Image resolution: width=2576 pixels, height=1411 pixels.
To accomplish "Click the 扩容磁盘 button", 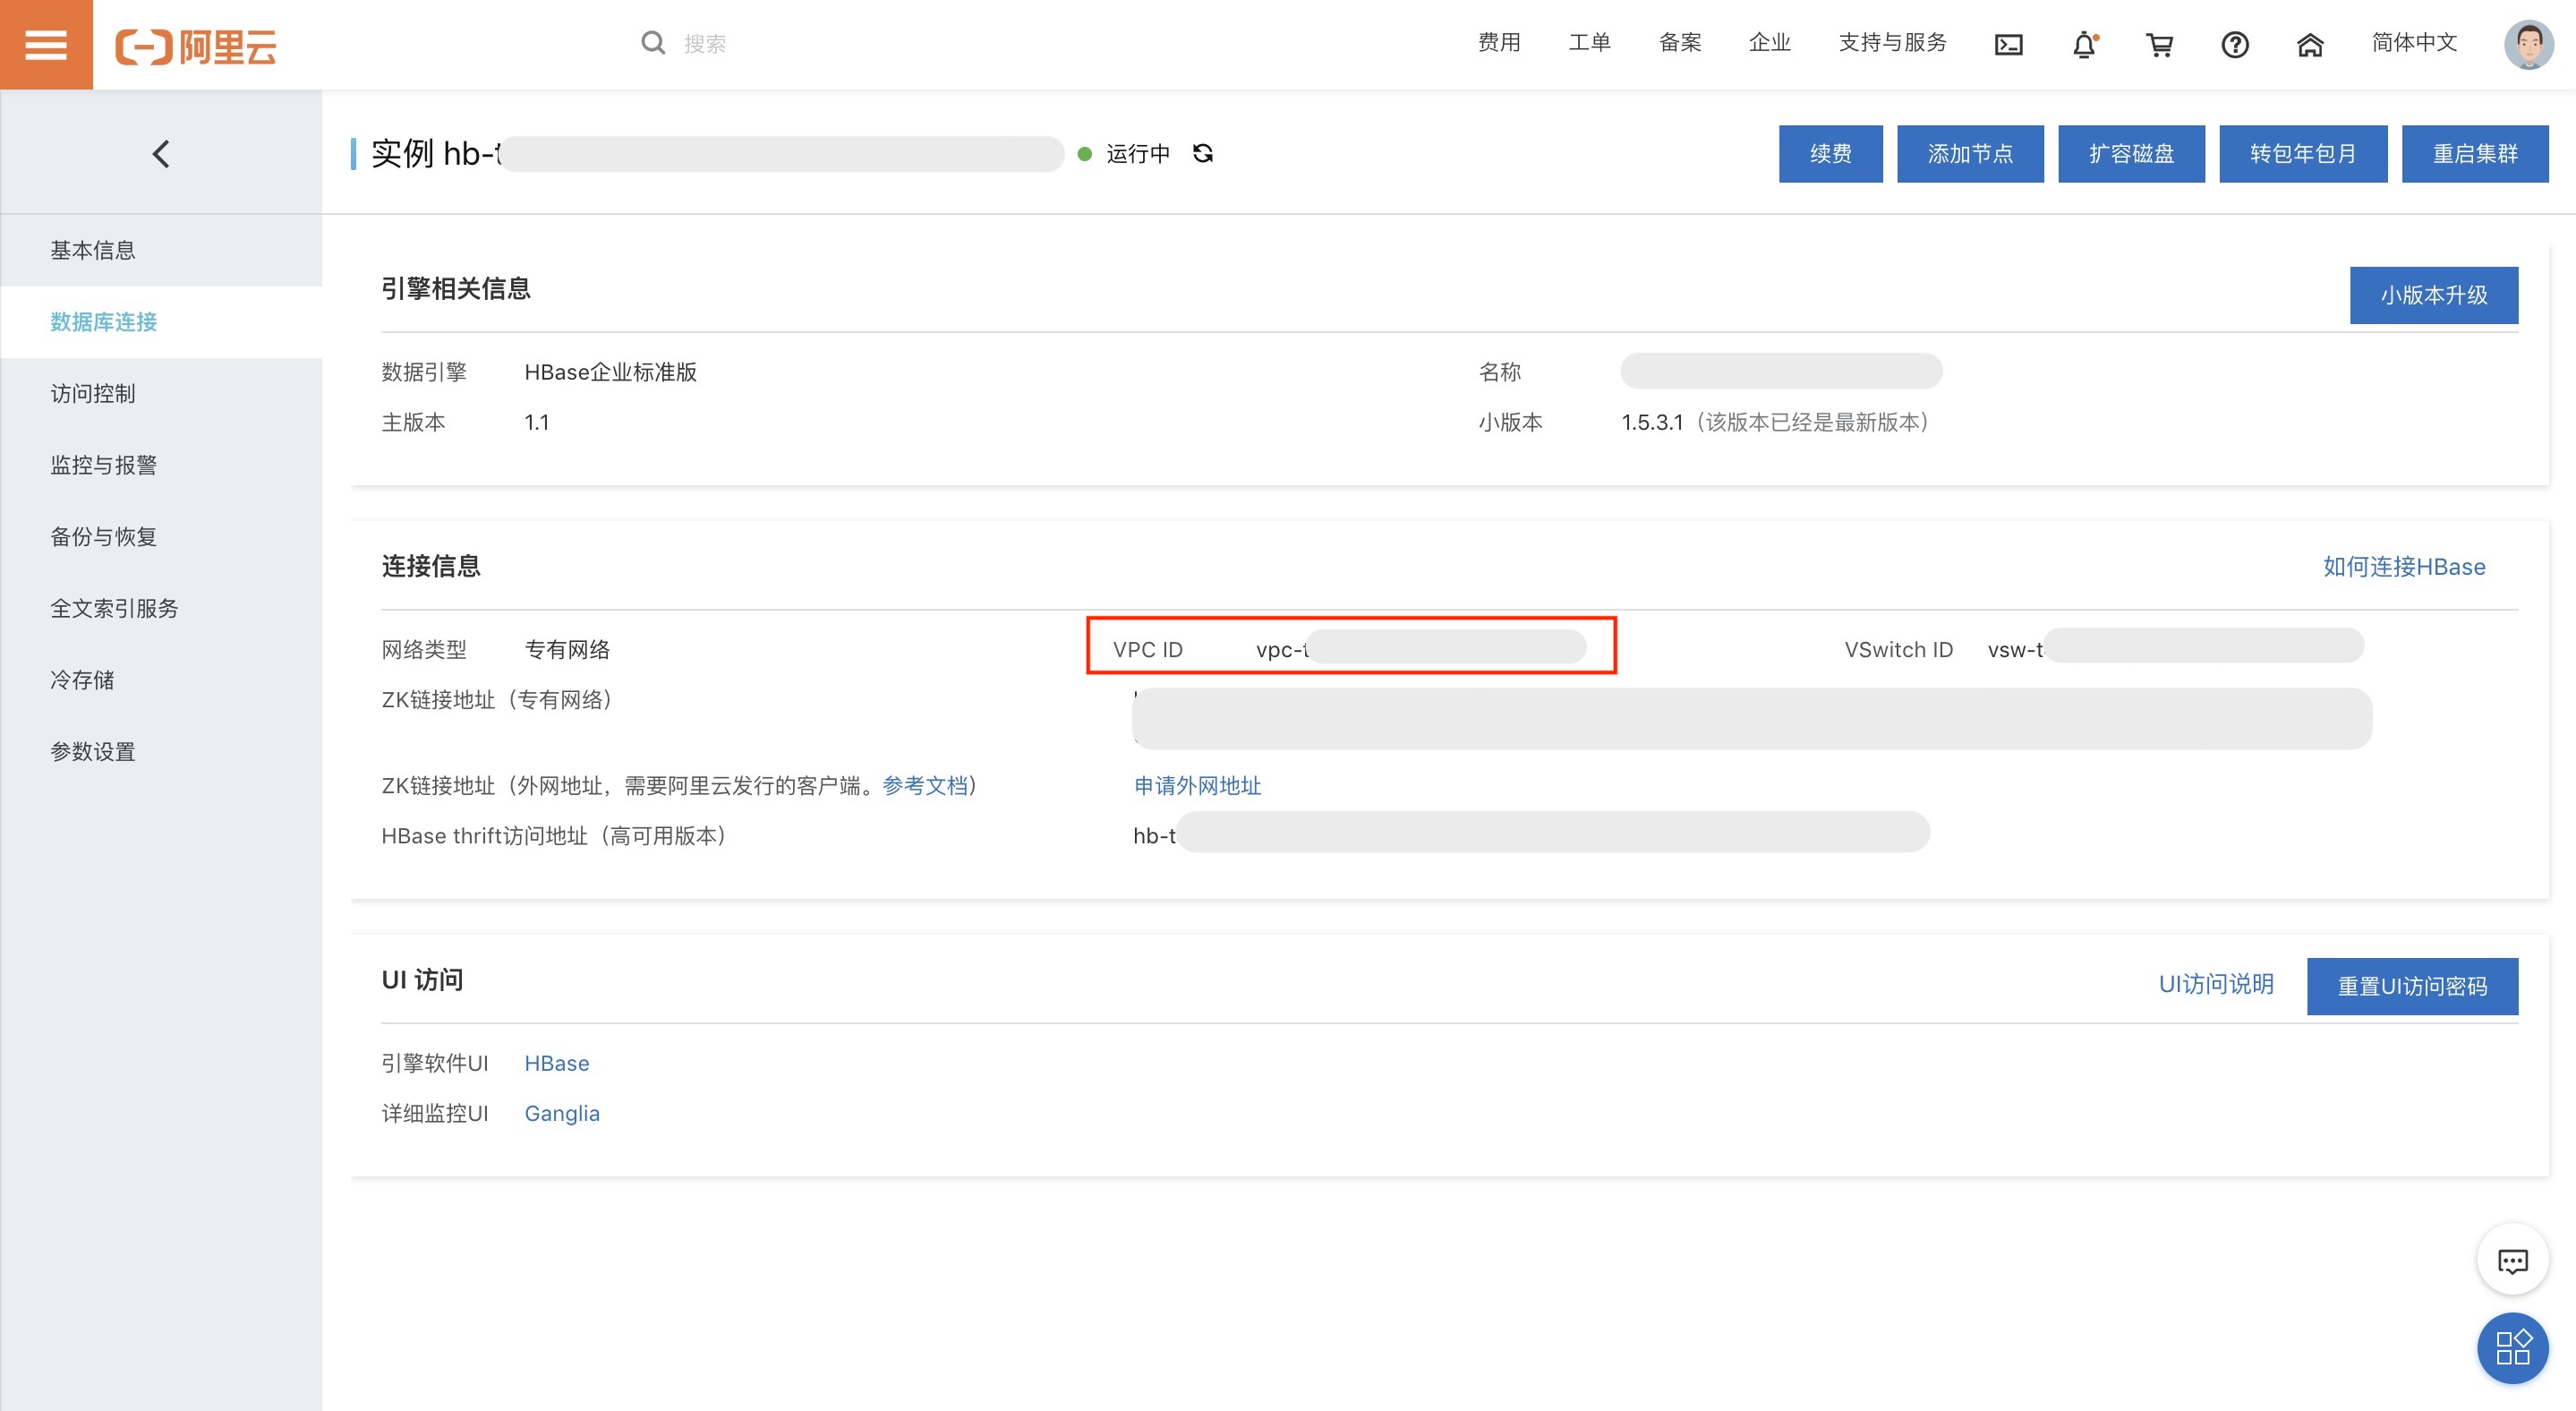I will 2131,154.
